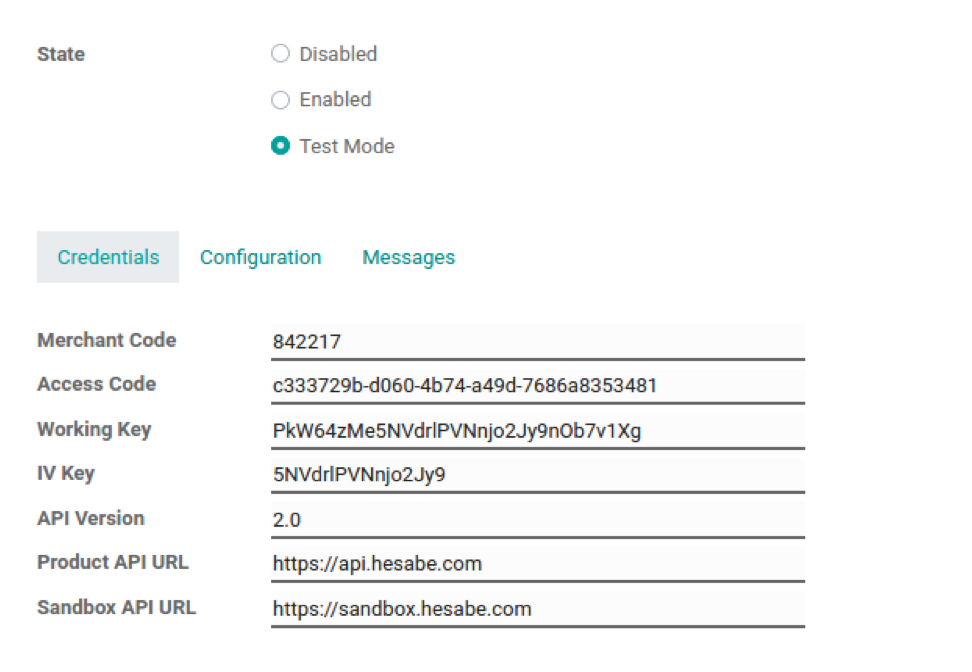
Task: Edit the IV Key input field
Action: click(x=537, y=474)
